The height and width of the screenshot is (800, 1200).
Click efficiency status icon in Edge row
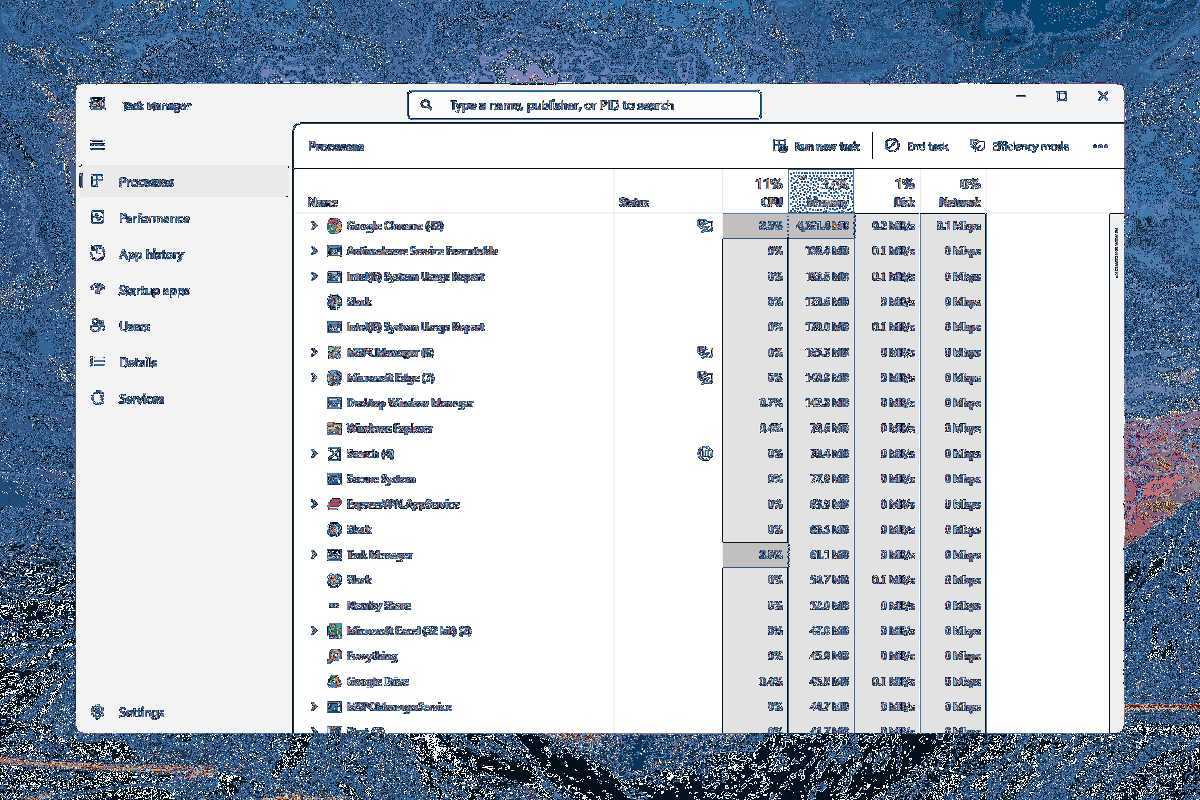(705, 378)
